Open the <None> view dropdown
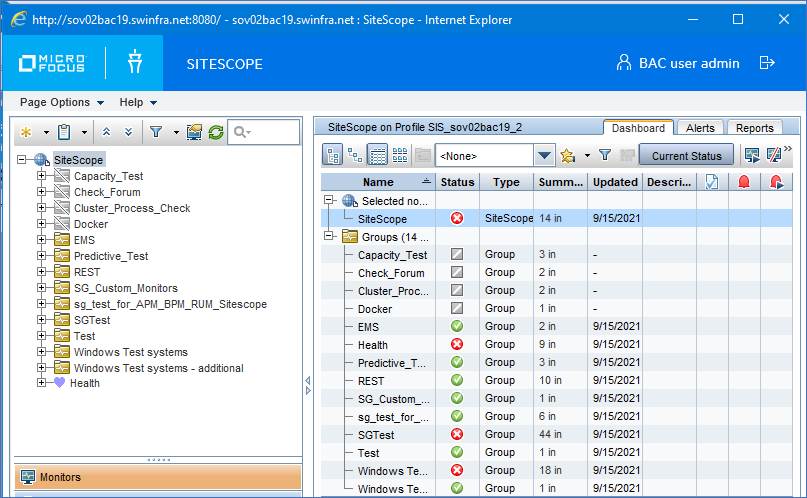 (x=544, y=156)
